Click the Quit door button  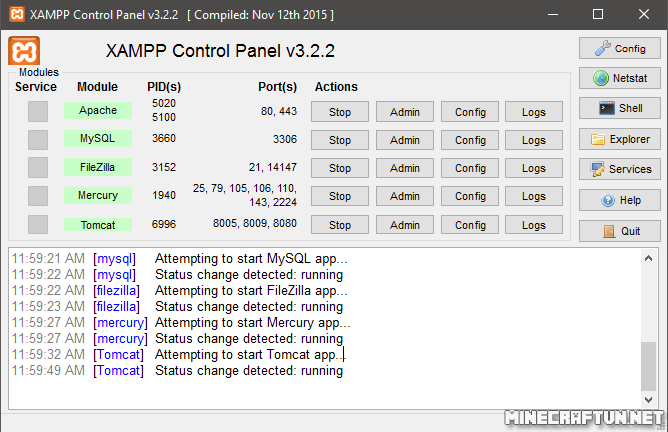click(619, 231)
